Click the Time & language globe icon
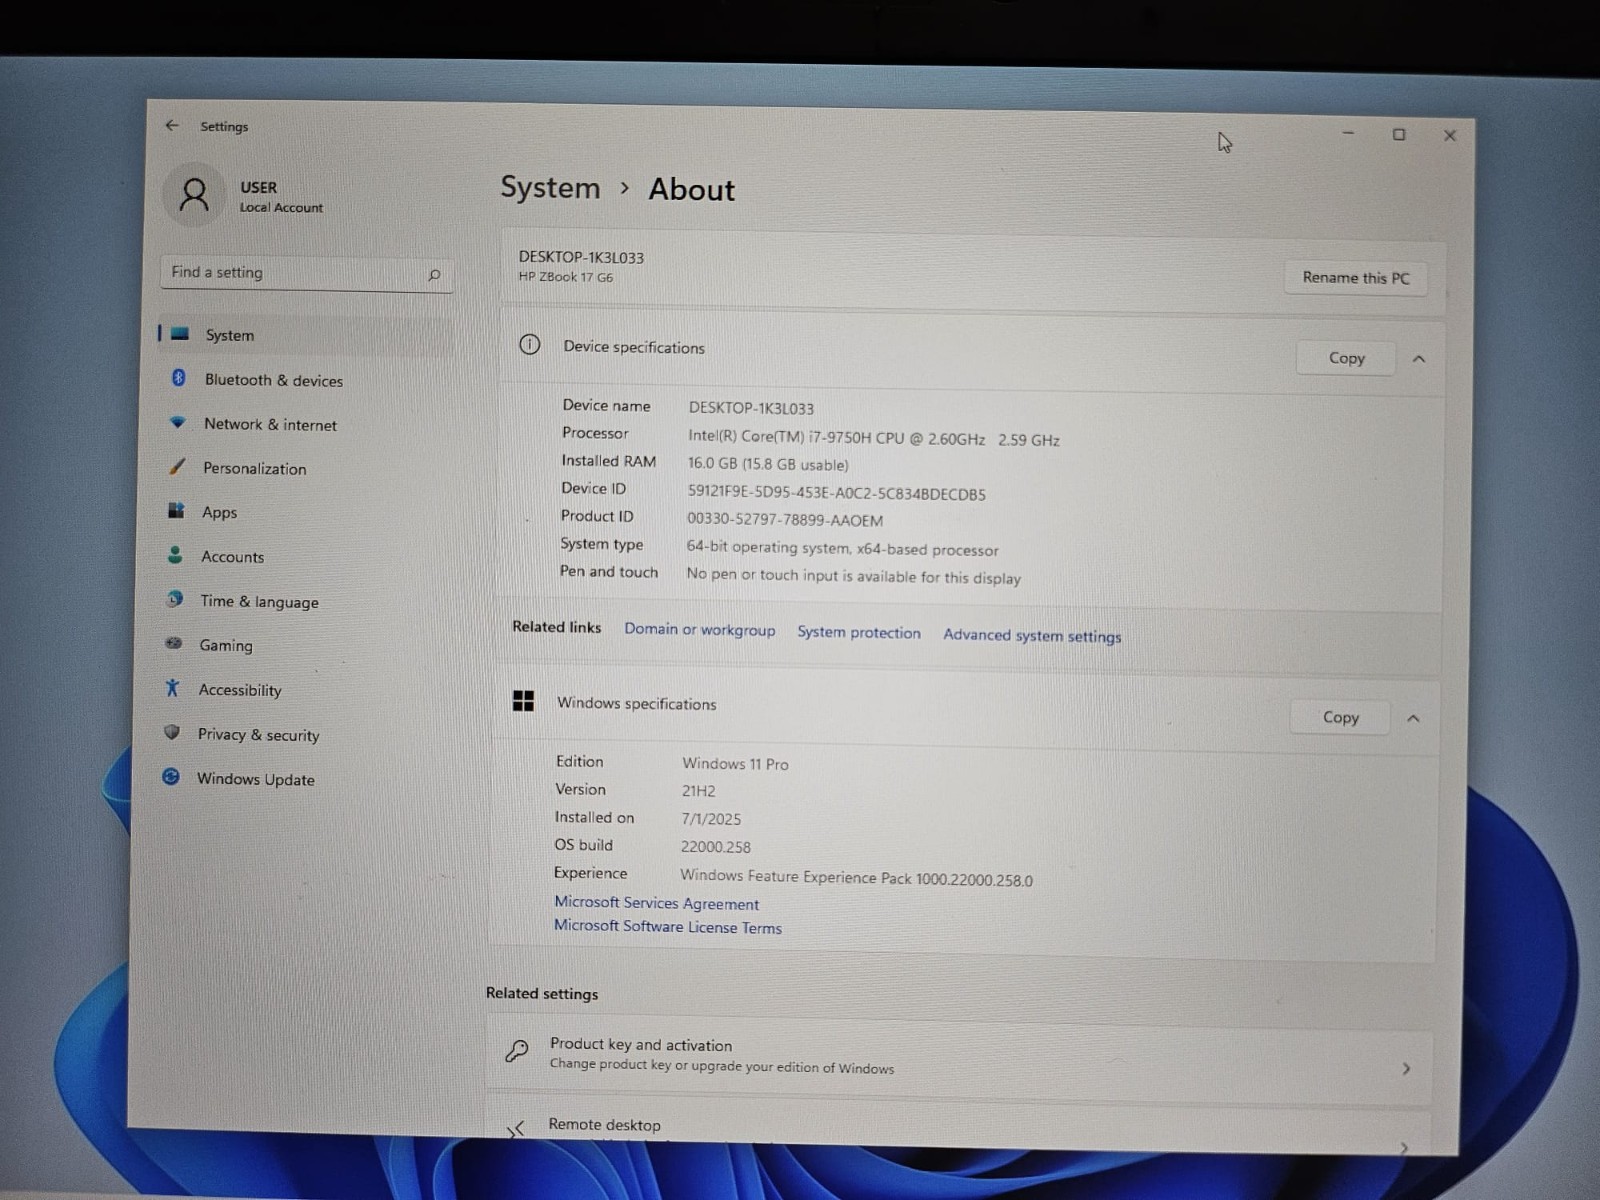Image resolution: width=1600 pixels, height=1200 pixels. tap(175, 599)
